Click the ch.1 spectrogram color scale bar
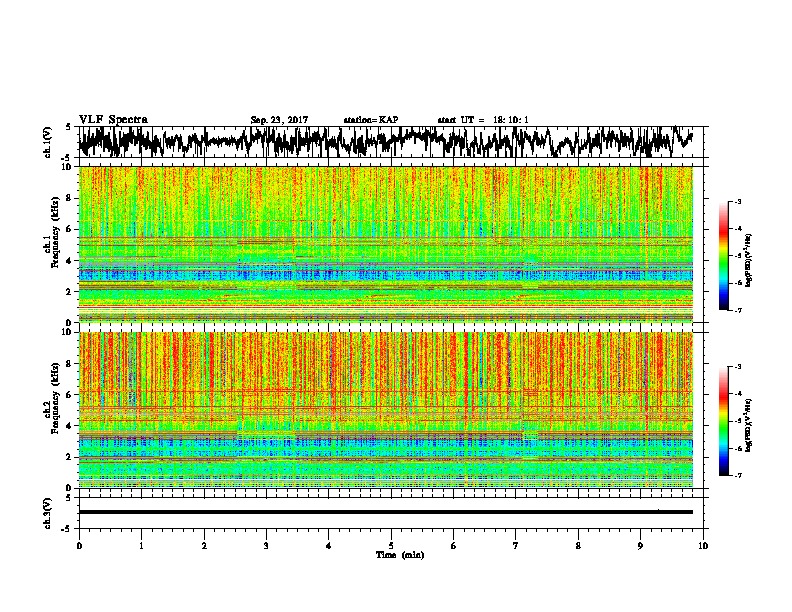This screenshot has height=612, width=792. click(723, 256)
